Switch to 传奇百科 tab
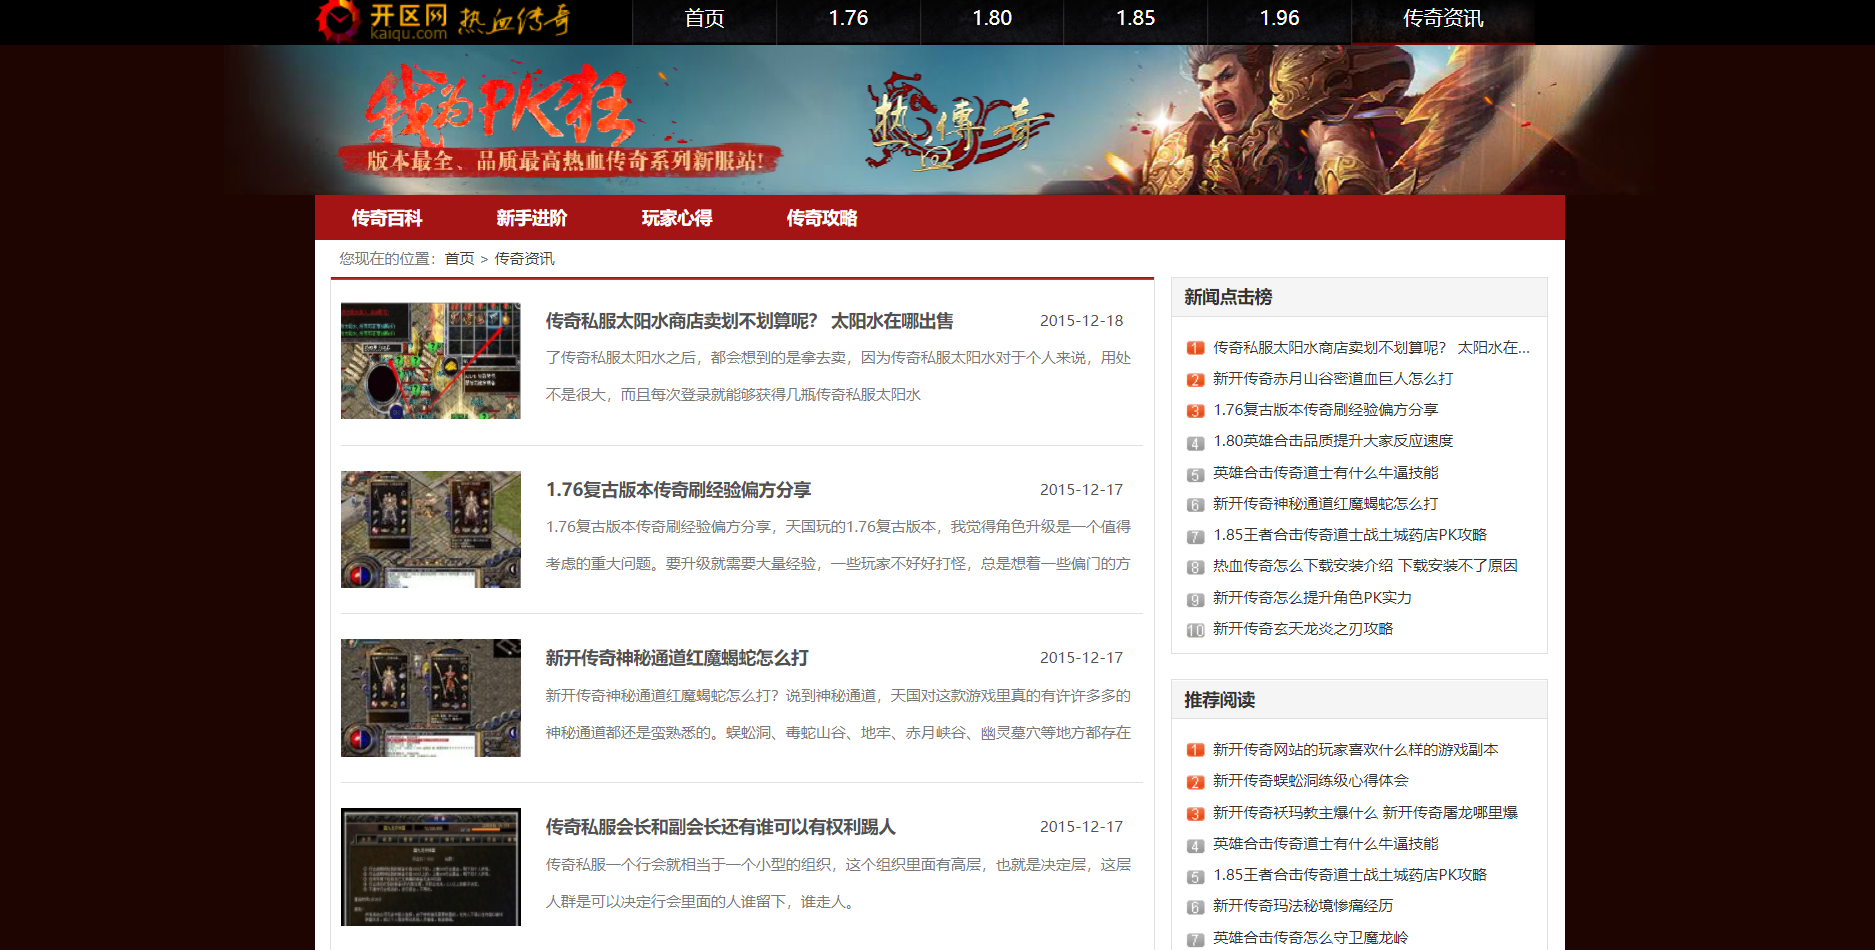The image size is (1875, 950). (x=387, y=218)
